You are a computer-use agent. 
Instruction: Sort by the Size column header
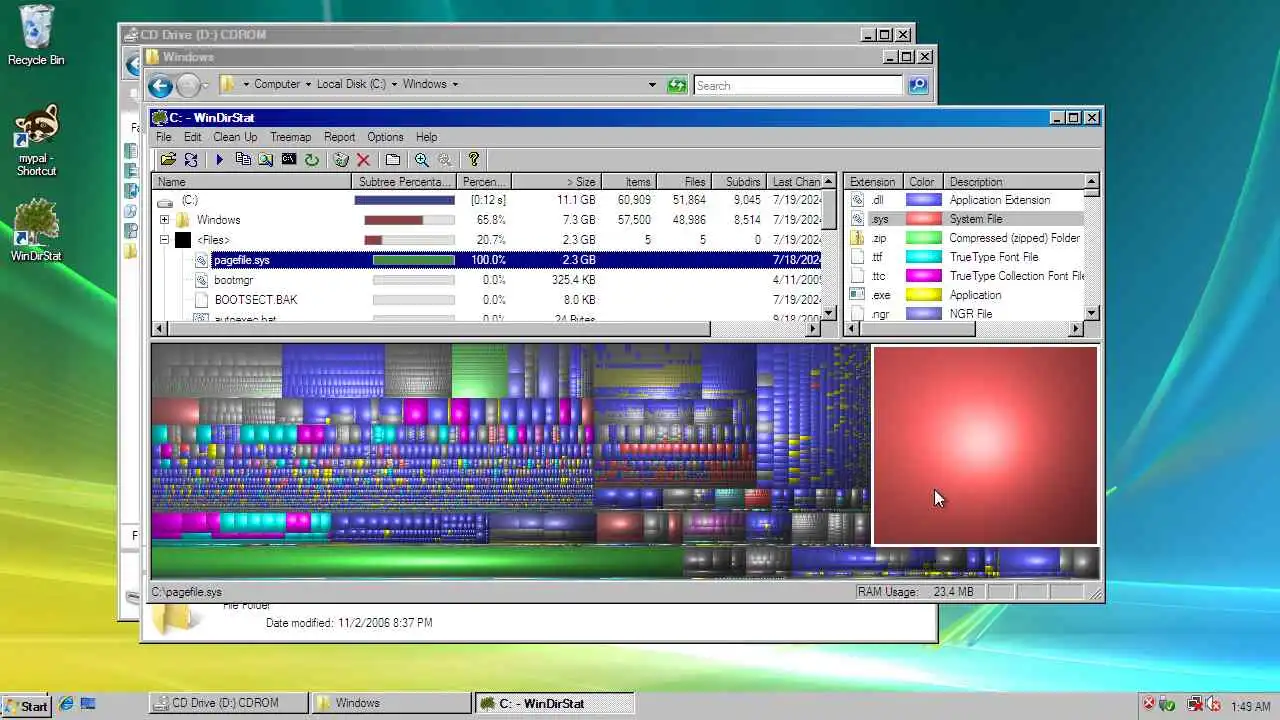click(555, 182)
